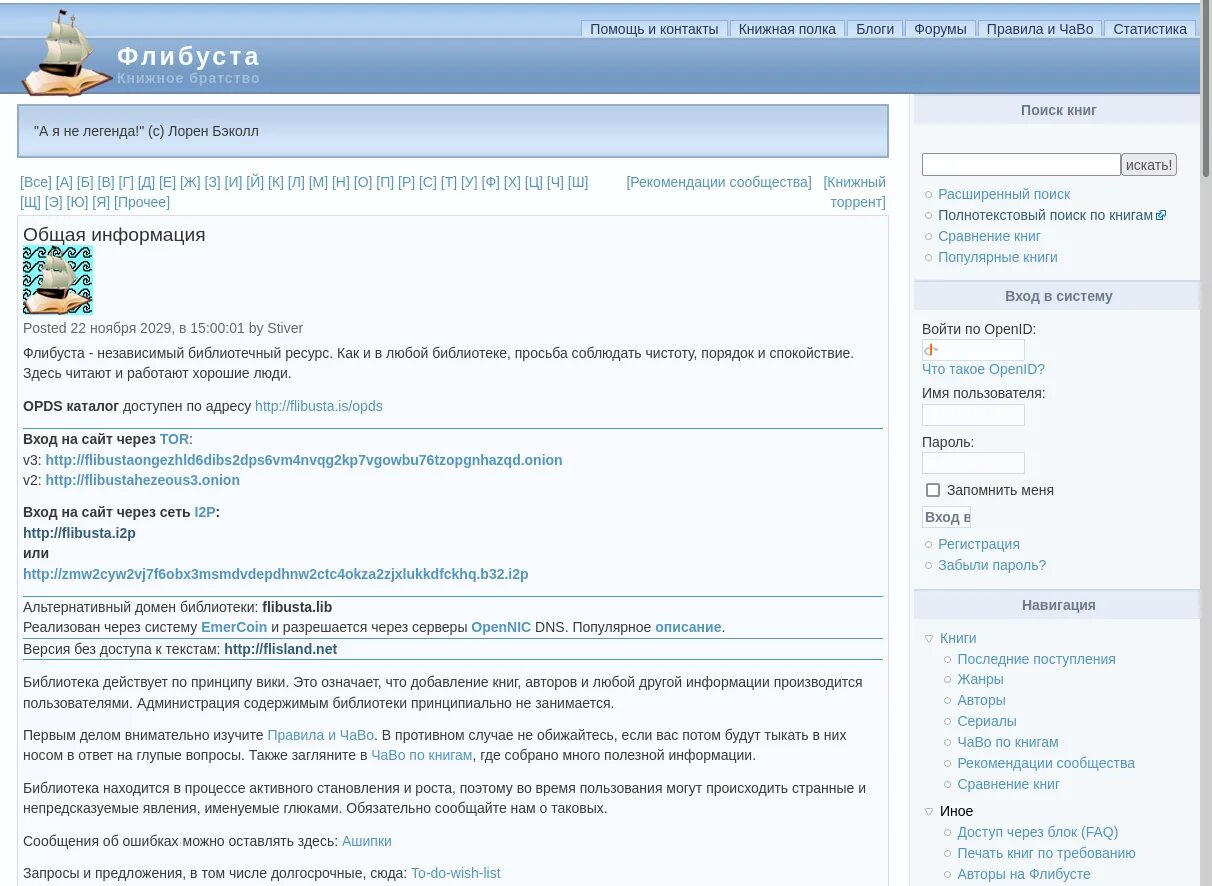Open Полнотекстовый поиск по книгам link
This screenshot has height=886, width=1212.
pyautogui.click(x=1045, y=215)
